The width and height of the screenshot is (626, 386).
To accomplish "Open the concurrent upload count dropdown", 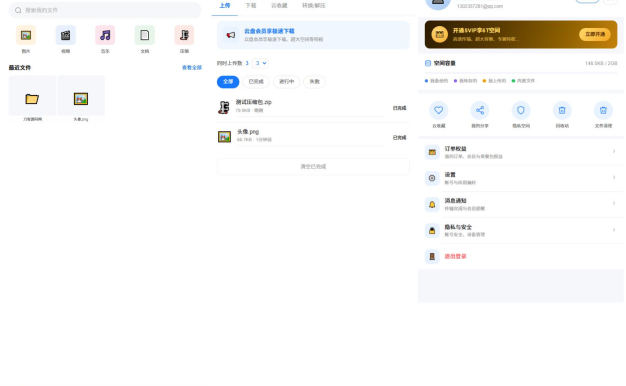I will pos(260,63).
